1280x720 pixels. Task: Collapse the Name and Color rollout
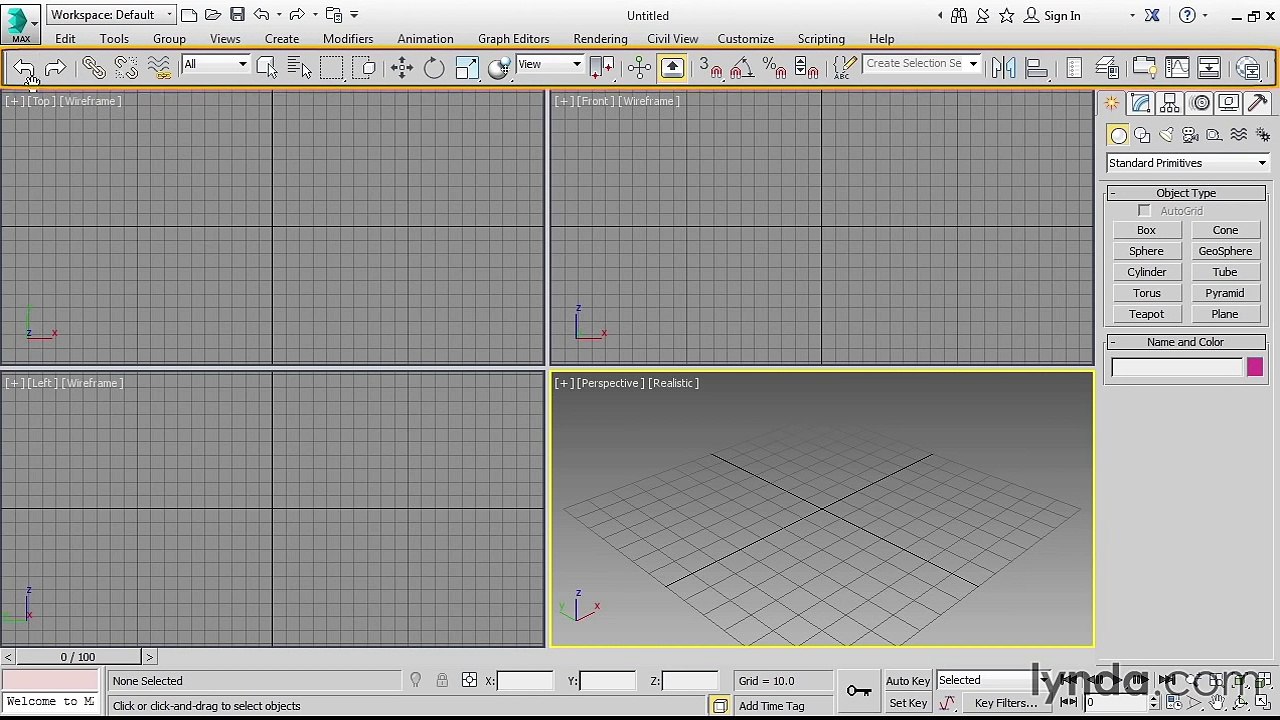pos(1186,342)
